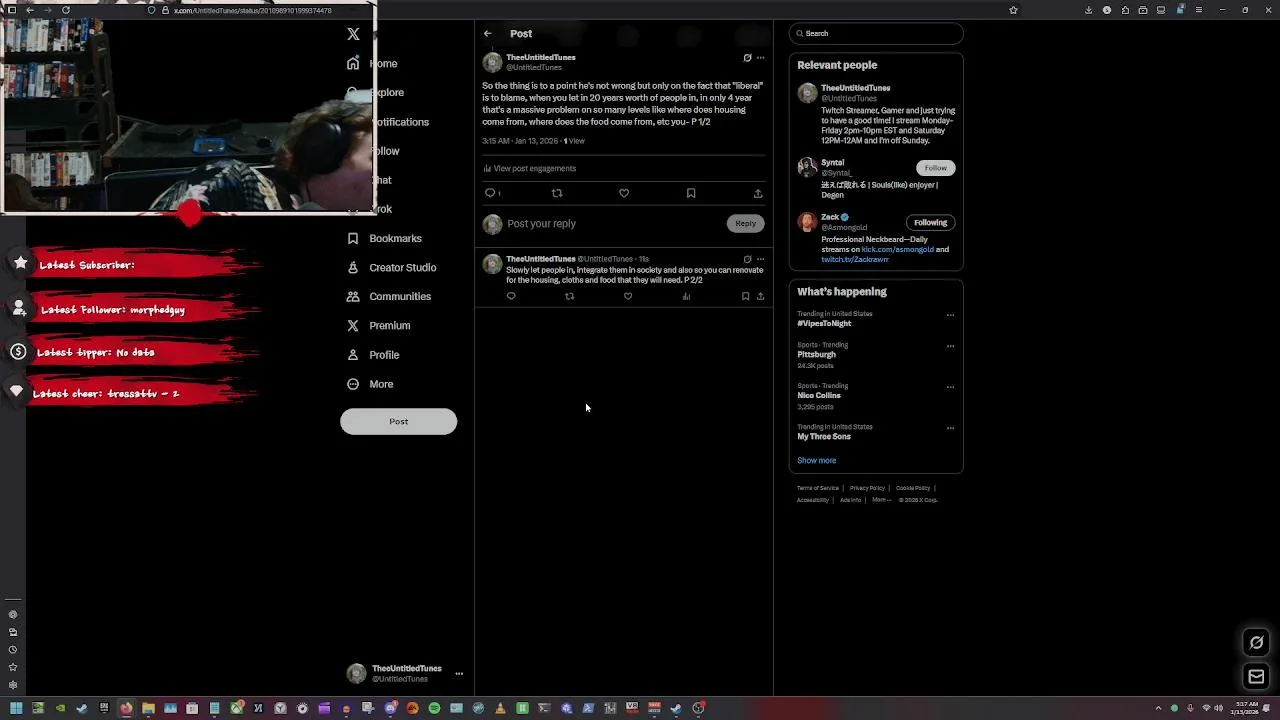Share the P 2/2 reply
Image resolution: width=1280 pixels, height=720 pixels.
point(760,296)
